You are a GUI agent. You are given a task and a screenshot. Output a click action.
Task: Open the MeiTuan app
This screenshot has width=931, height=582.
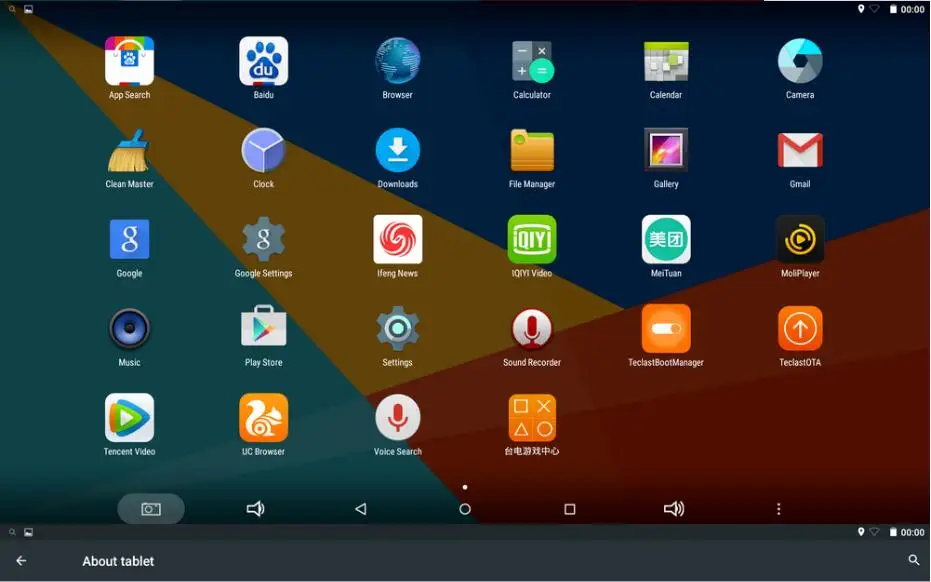666,239
